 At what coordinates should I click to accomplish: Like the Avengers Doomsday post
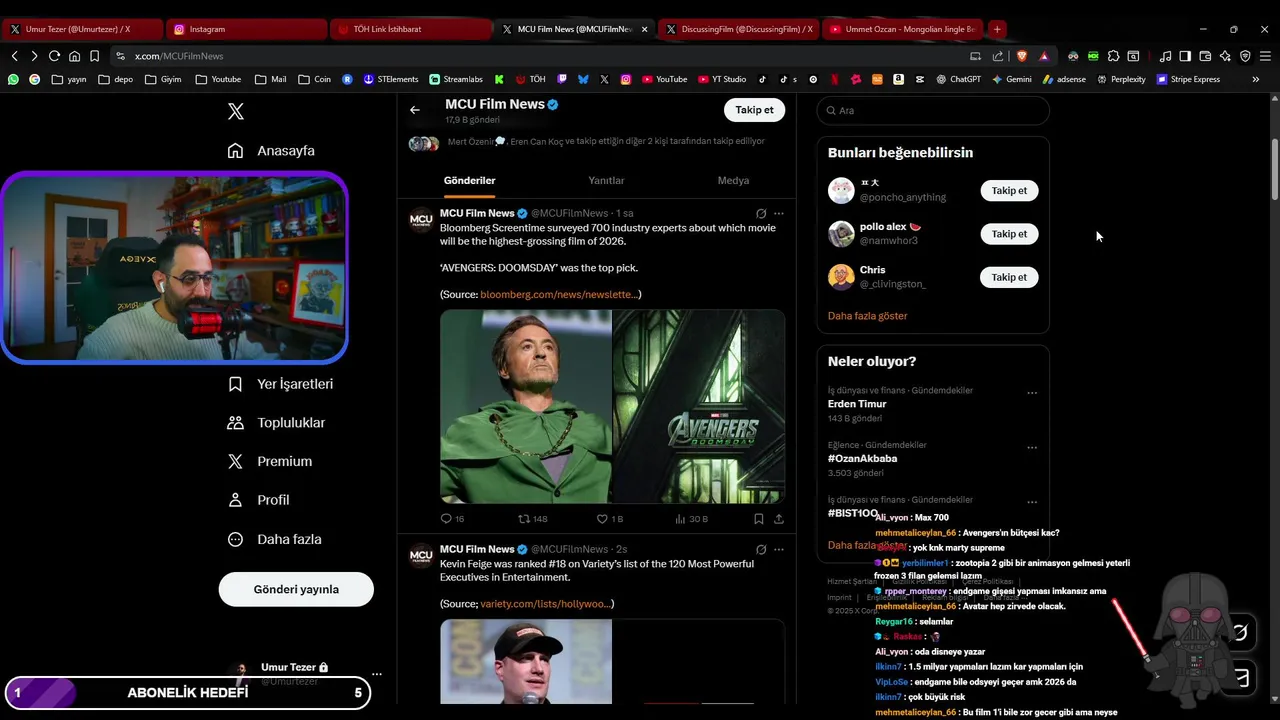pos(609,519)
